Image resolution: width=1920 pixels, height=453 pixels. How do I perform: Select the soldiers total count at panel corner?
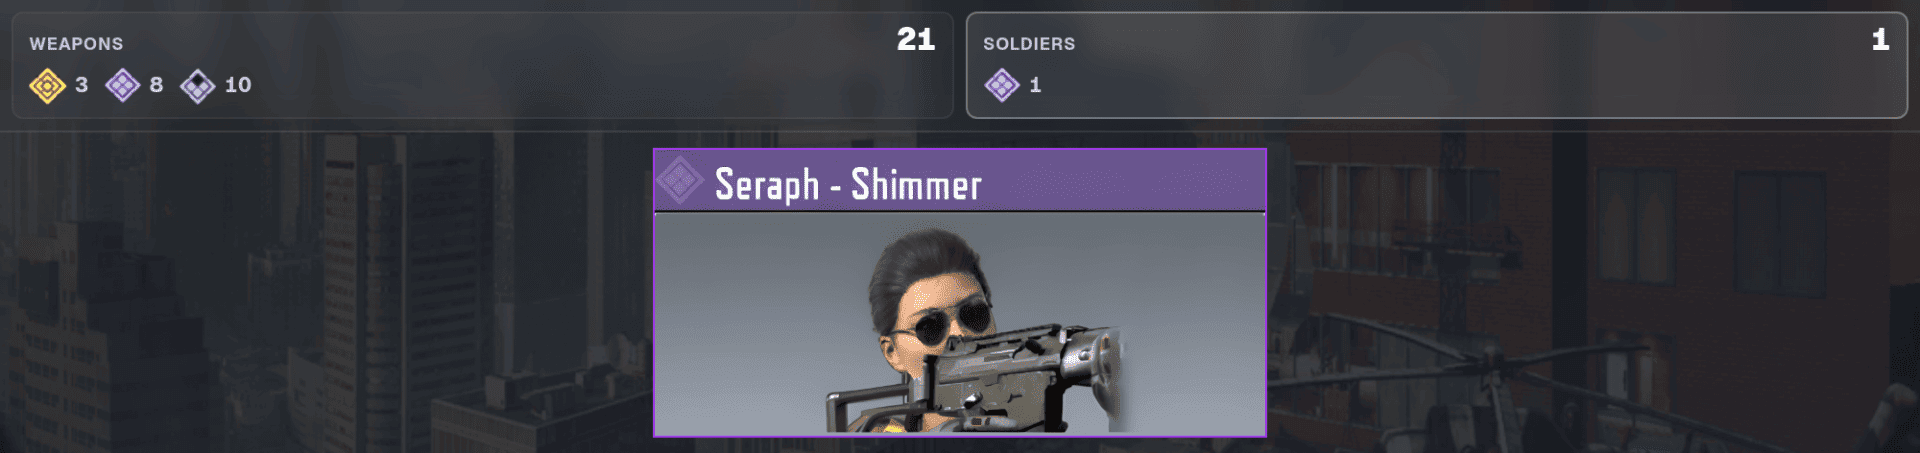coord(1881,39)
